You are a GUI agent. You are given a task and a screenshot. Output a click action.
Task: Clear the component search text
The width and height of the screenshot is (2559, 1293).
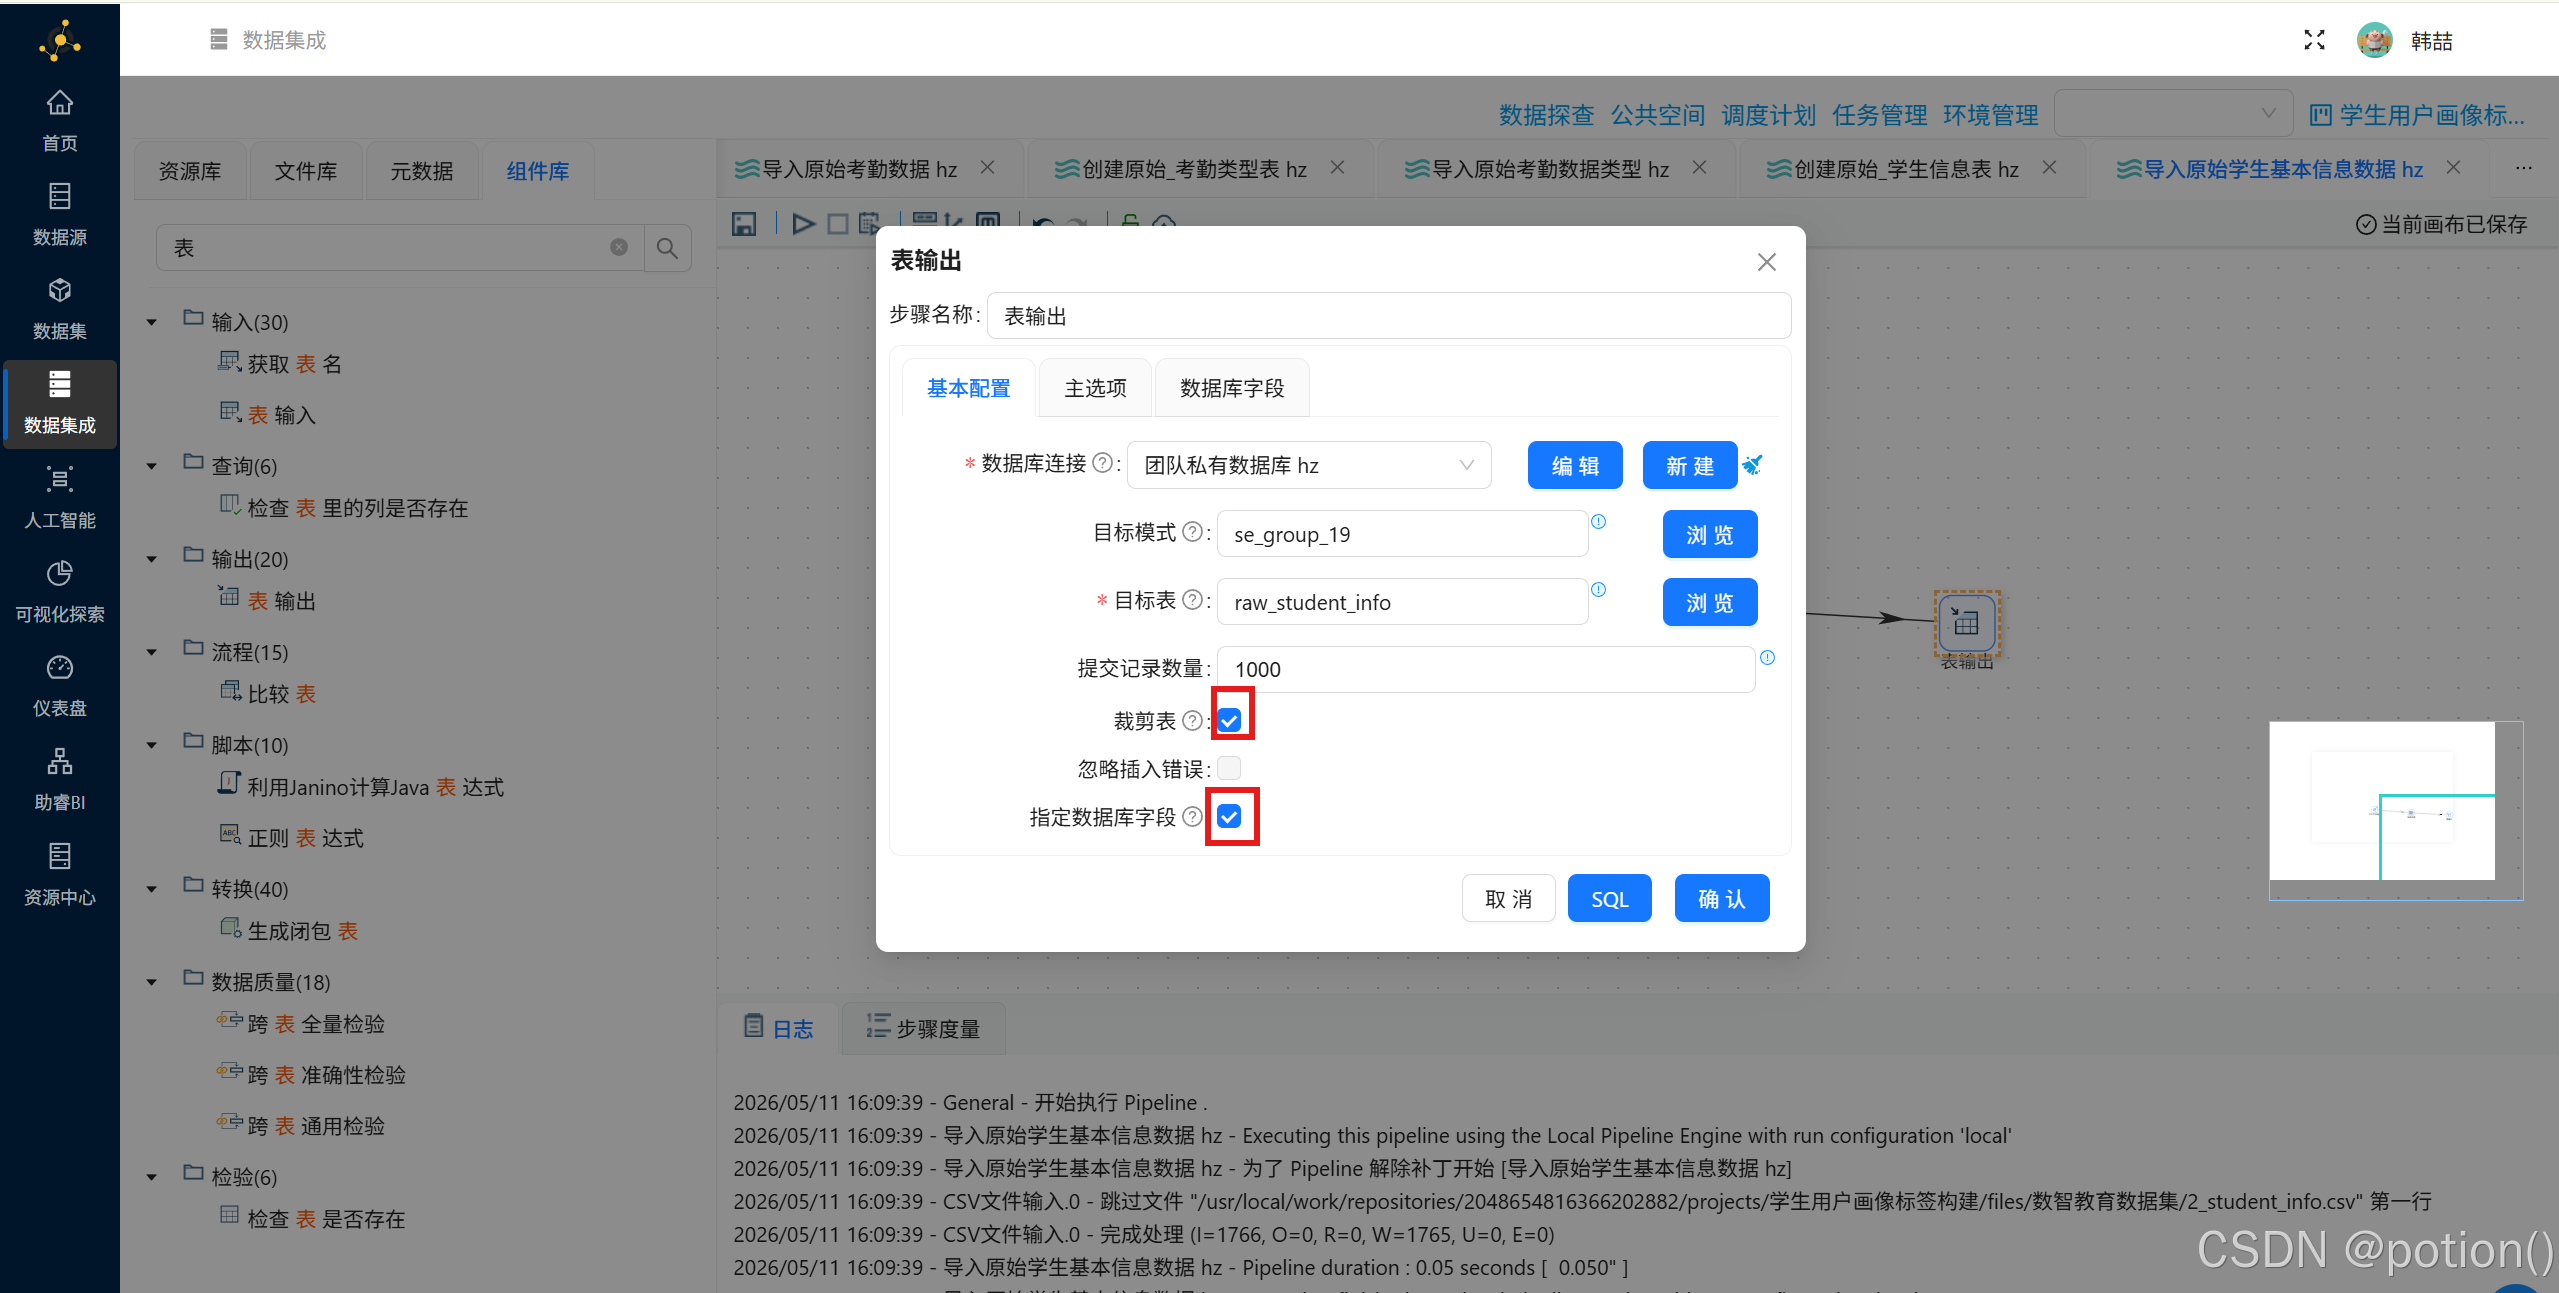[619, 247]
